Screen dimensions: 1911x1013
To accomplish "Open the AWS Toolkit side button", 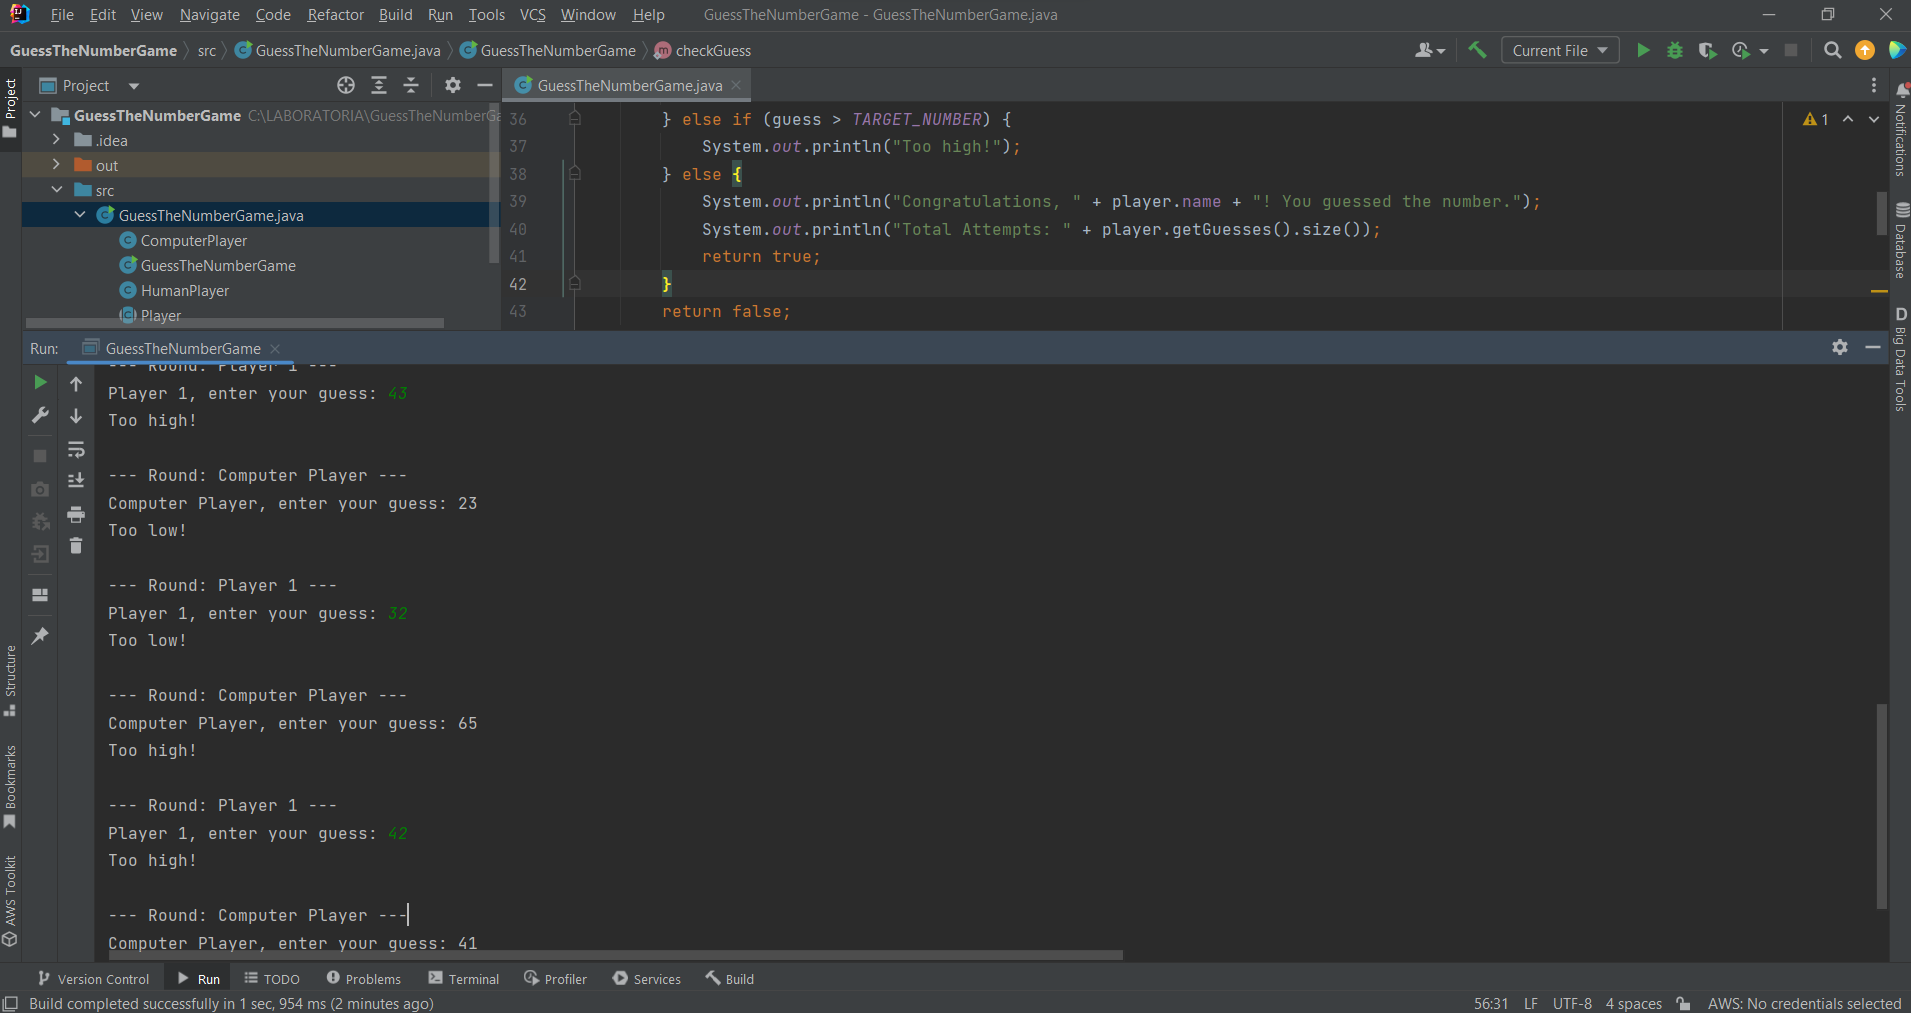I will coord(10,901).
